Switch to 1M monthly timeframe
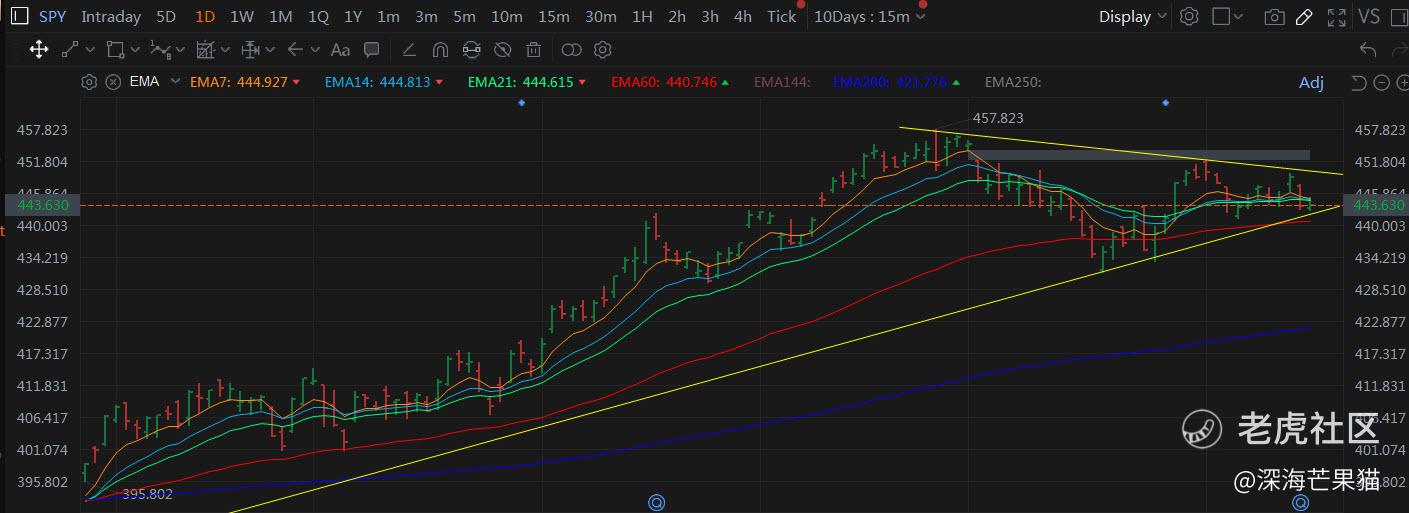This screenshot has width=1409, height=513. (x=281, y=16)
